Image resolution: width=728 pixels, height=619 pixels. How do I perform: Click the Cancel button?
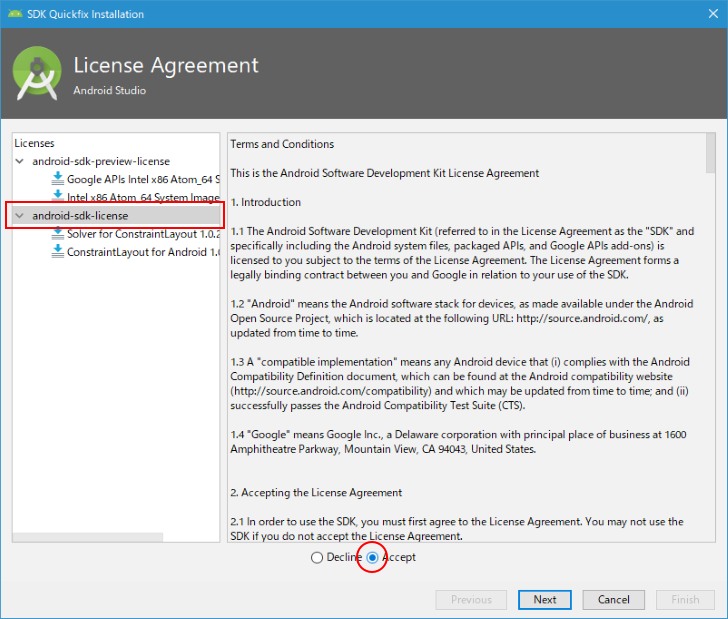613,599
